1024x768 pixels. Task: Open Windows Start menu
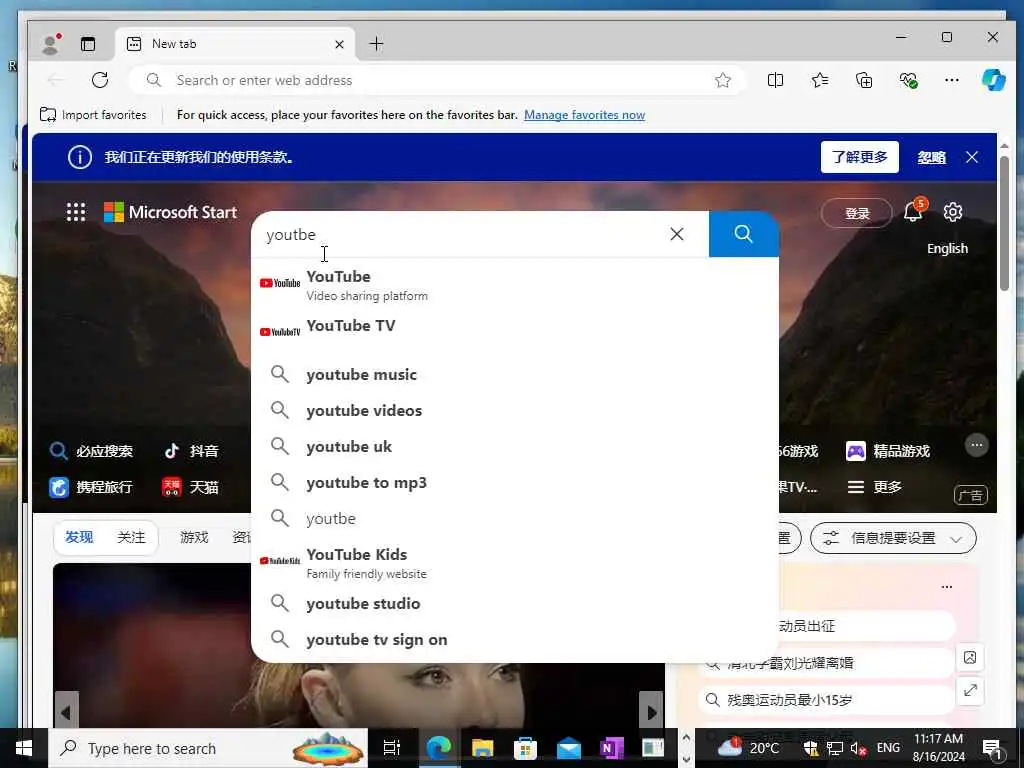pyautogui.click(x=24, y=748)
